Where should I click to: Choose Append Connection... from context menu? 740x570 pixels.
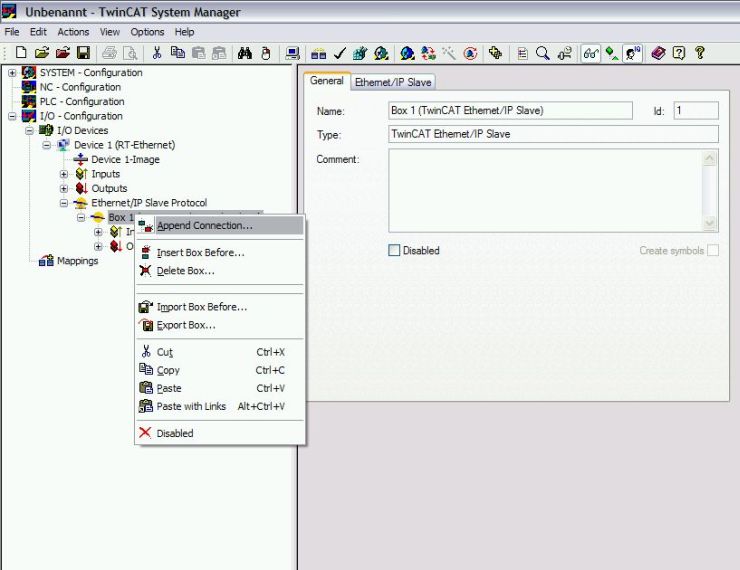pyautogui.click(x=220, y=226)
